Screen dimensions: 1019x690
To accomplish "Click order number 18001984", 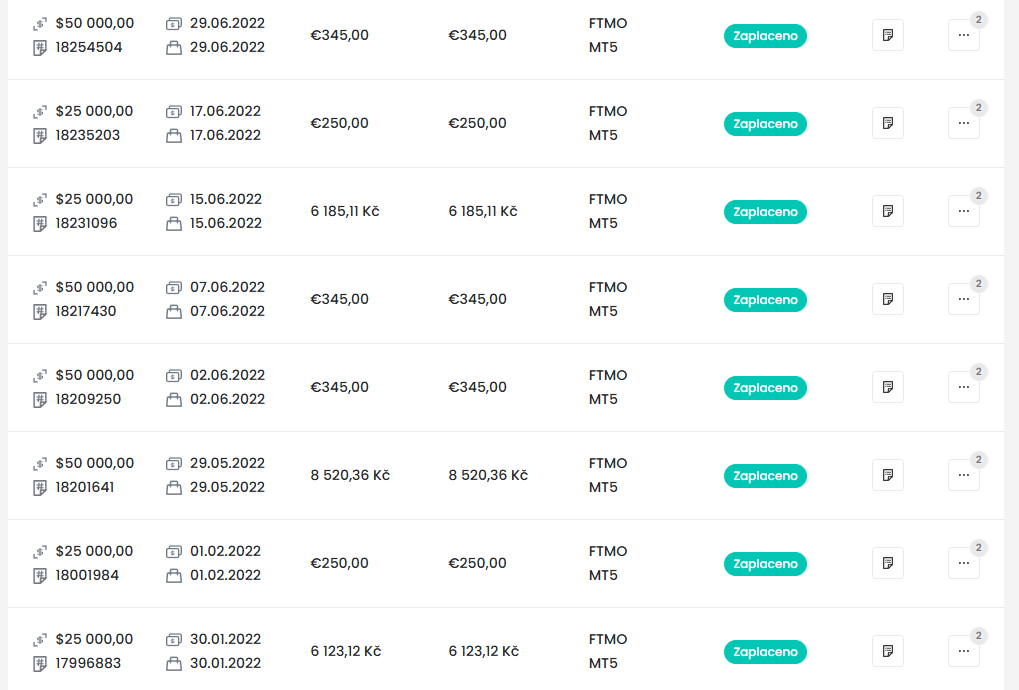I will pos(88,575).
